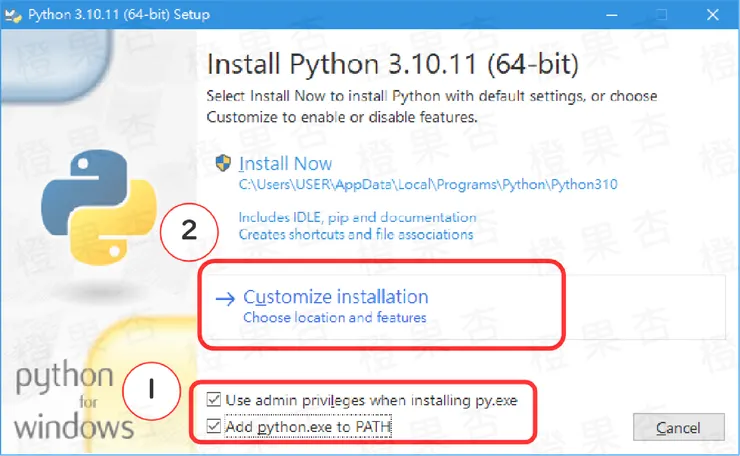Viewport: 740px width, 456px height.
Task: Close the Python Setup window
Action: tap(710, 15)
